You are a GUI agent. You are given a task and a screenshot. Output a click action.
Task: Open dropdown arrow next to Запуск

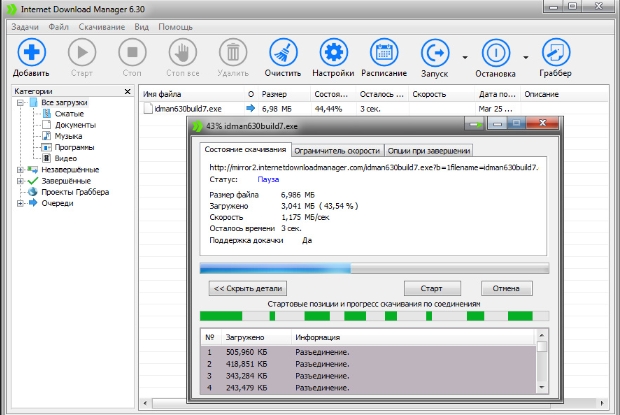pyautogui.click(x=464, y=58)
